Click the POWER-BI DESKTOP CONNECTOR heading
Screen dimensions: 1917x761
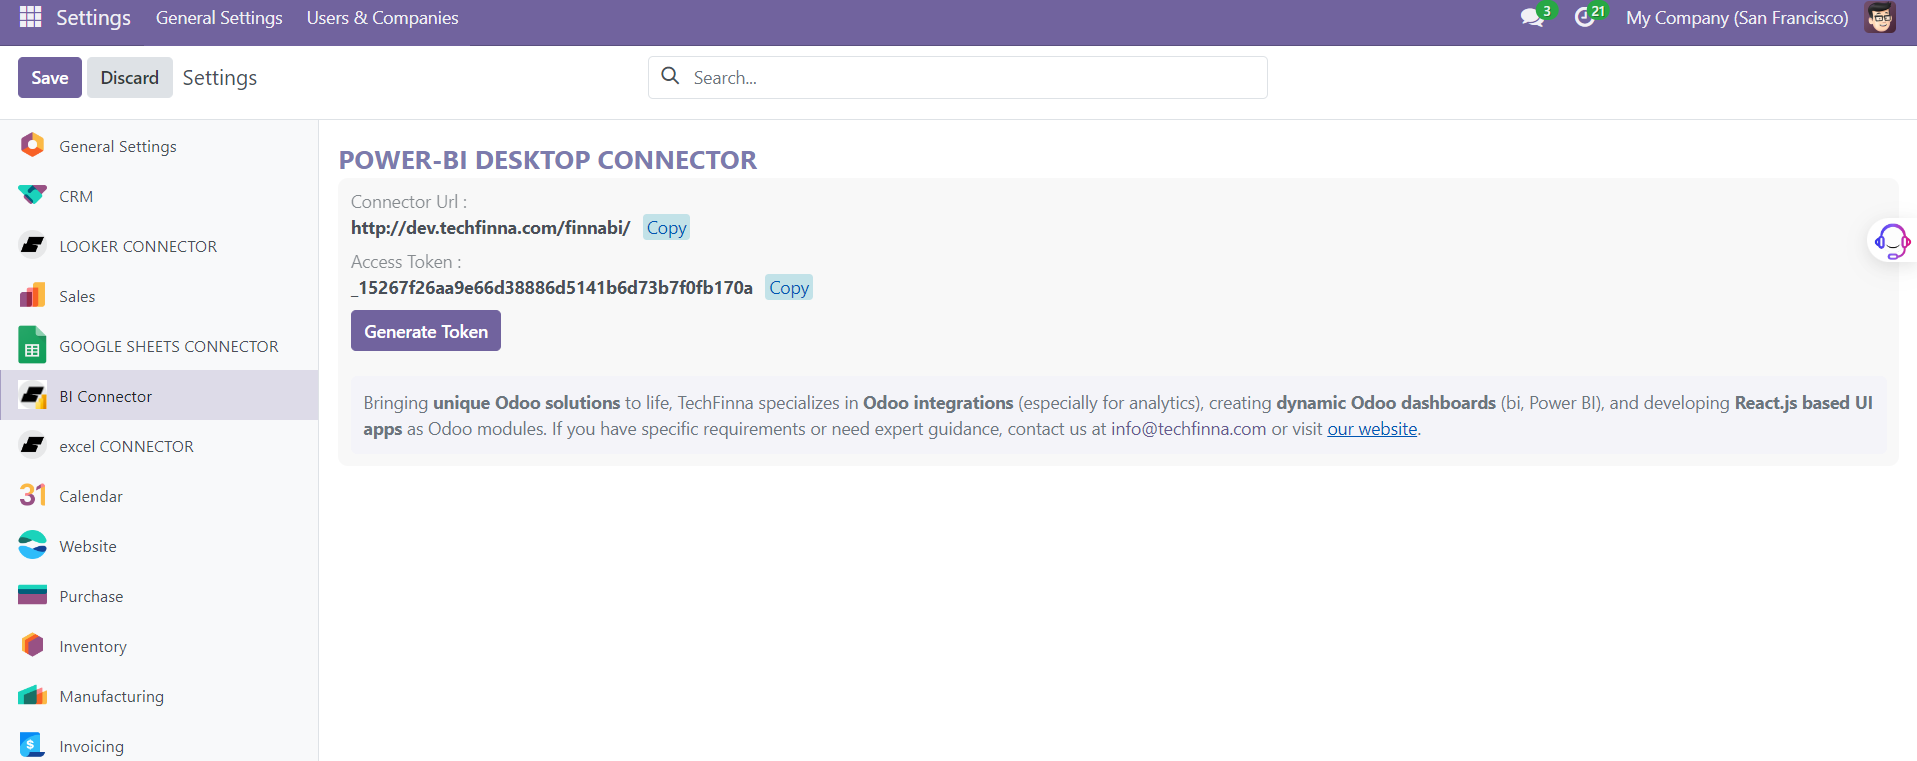tap(548, 160)
